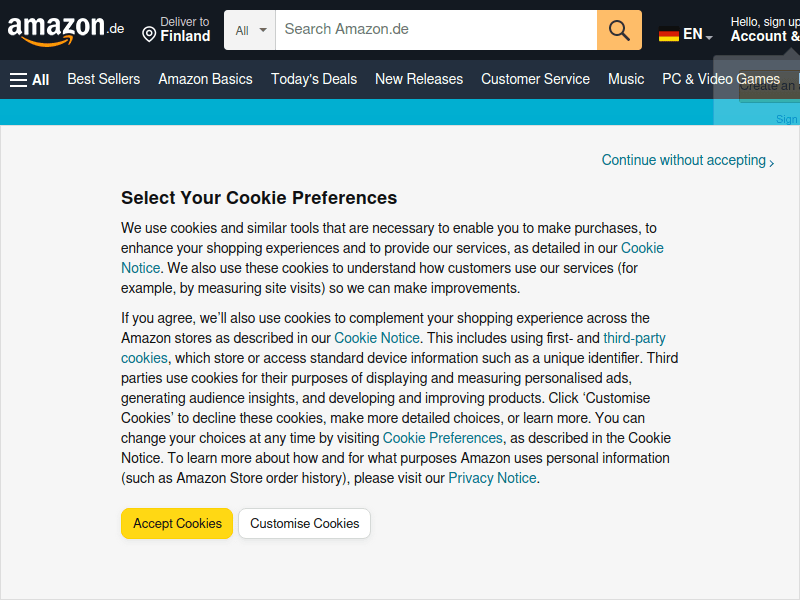Select Amazon Basics navigation item

205,79
